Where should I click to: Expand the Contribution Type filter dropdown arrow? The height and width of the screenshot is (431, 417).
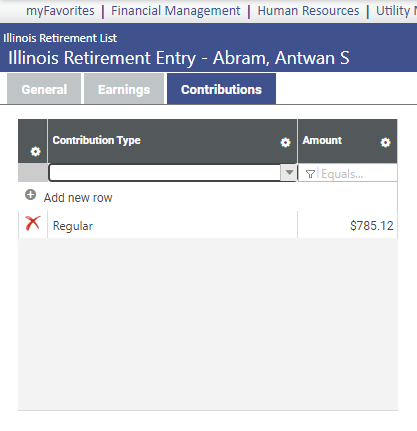coord(289,173)
